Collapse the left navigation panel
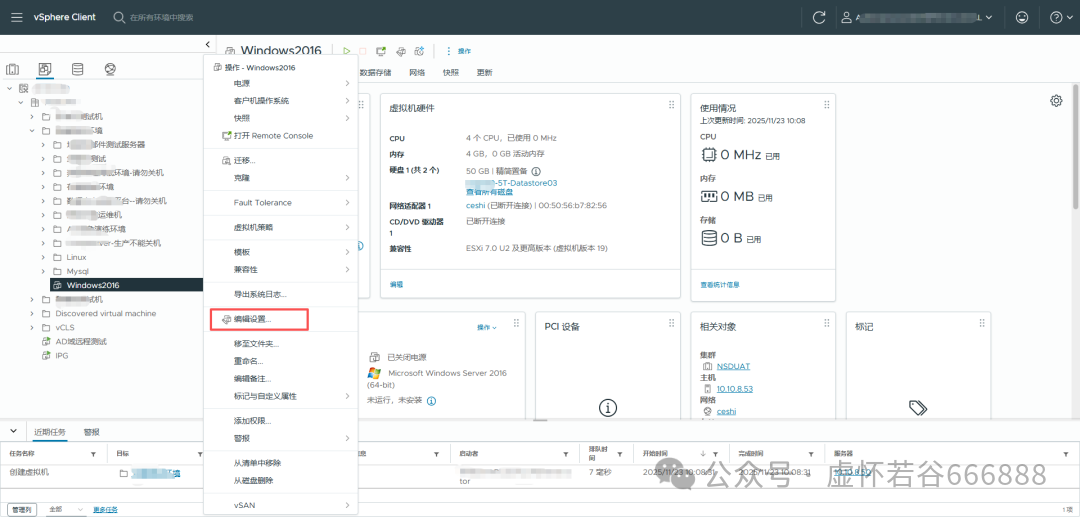1080x517 pixels. pyautogui.click(x=207, y=44)
